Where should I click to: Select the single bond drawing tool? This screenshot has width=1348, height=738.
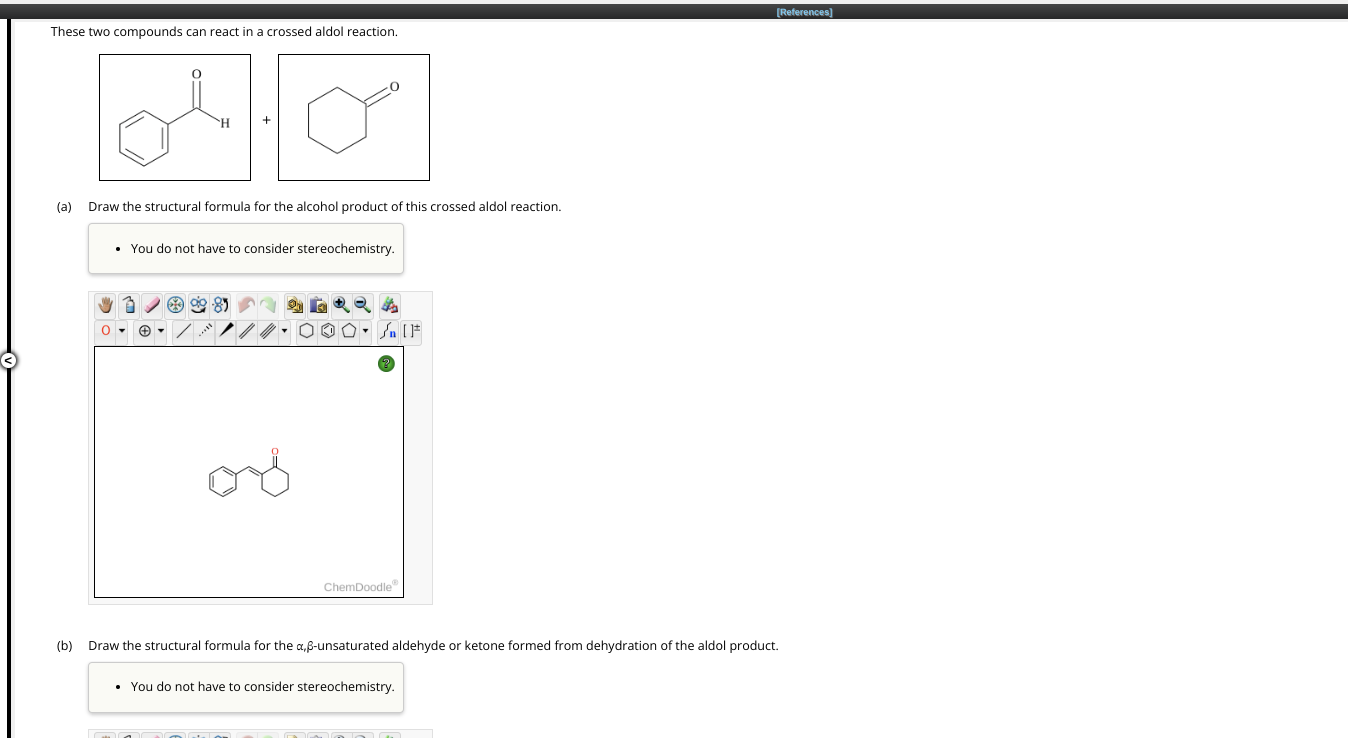pos(183,330)
